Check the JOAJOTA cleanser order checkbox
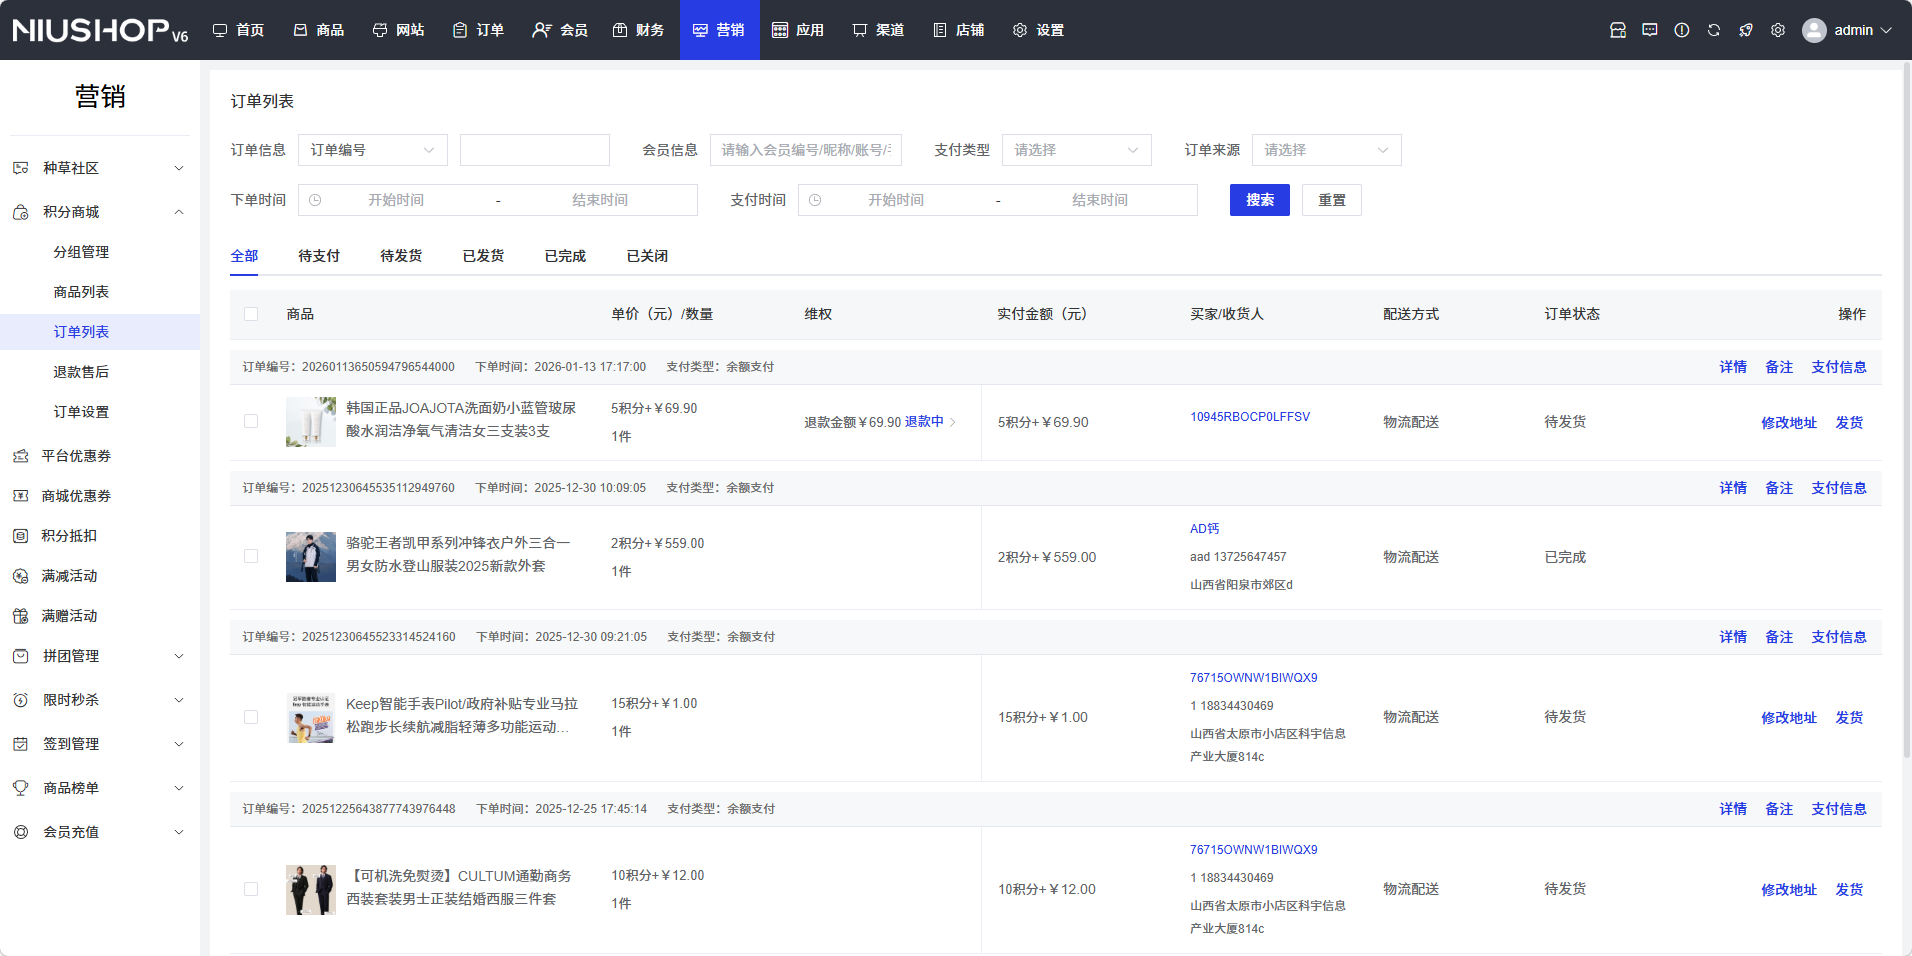1912x956 pixels. pos(251,421)
